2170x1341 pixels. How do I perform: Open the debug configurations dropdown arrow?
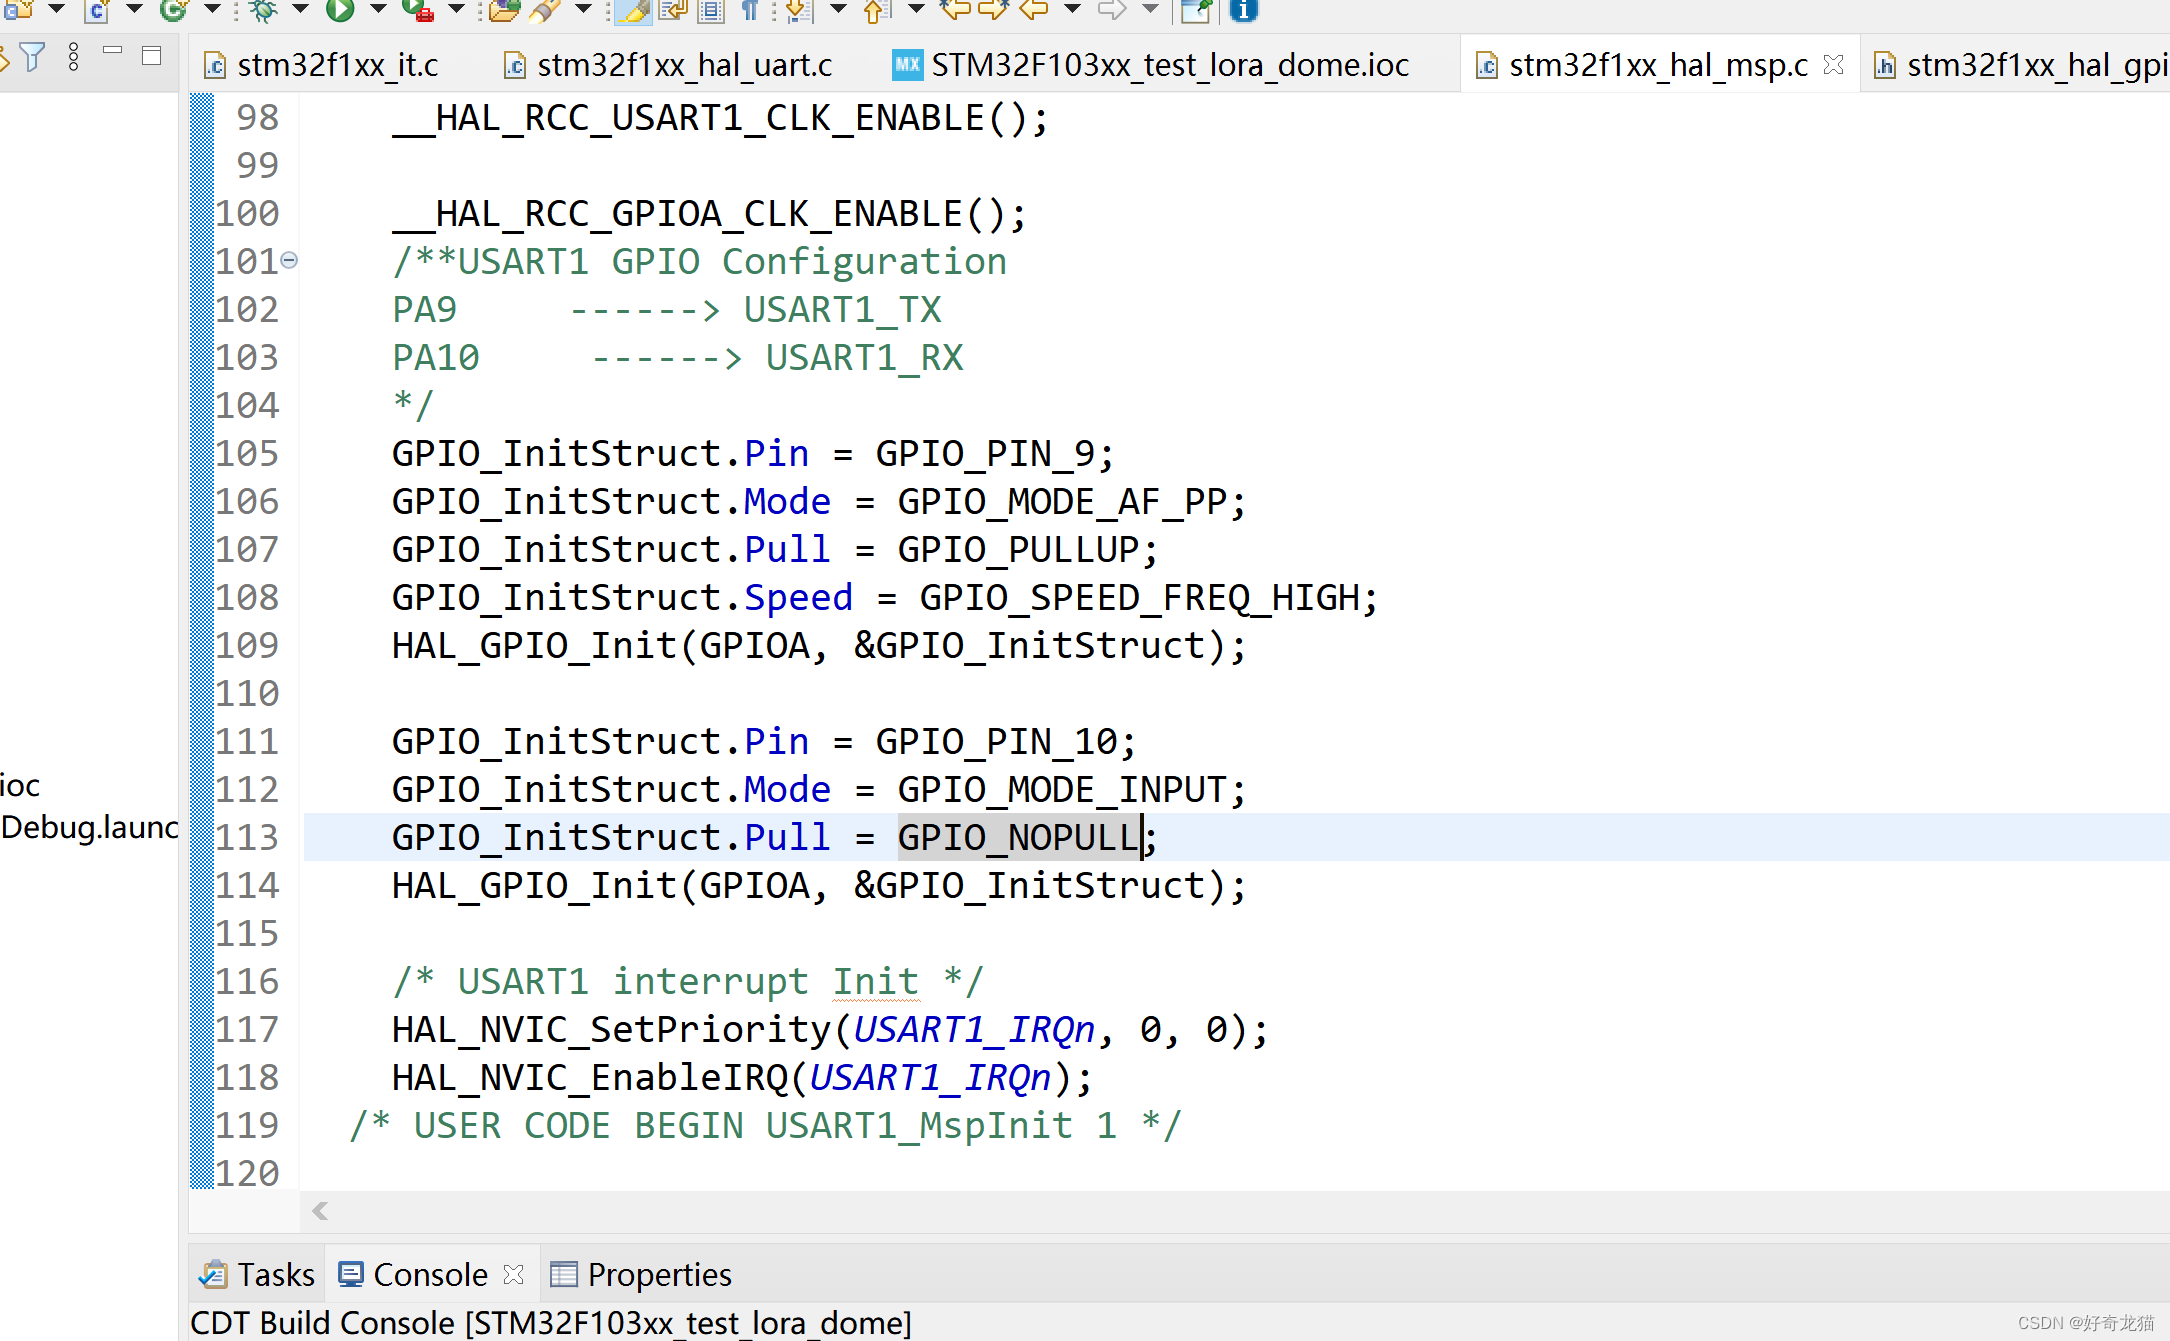tap(300, 10)
